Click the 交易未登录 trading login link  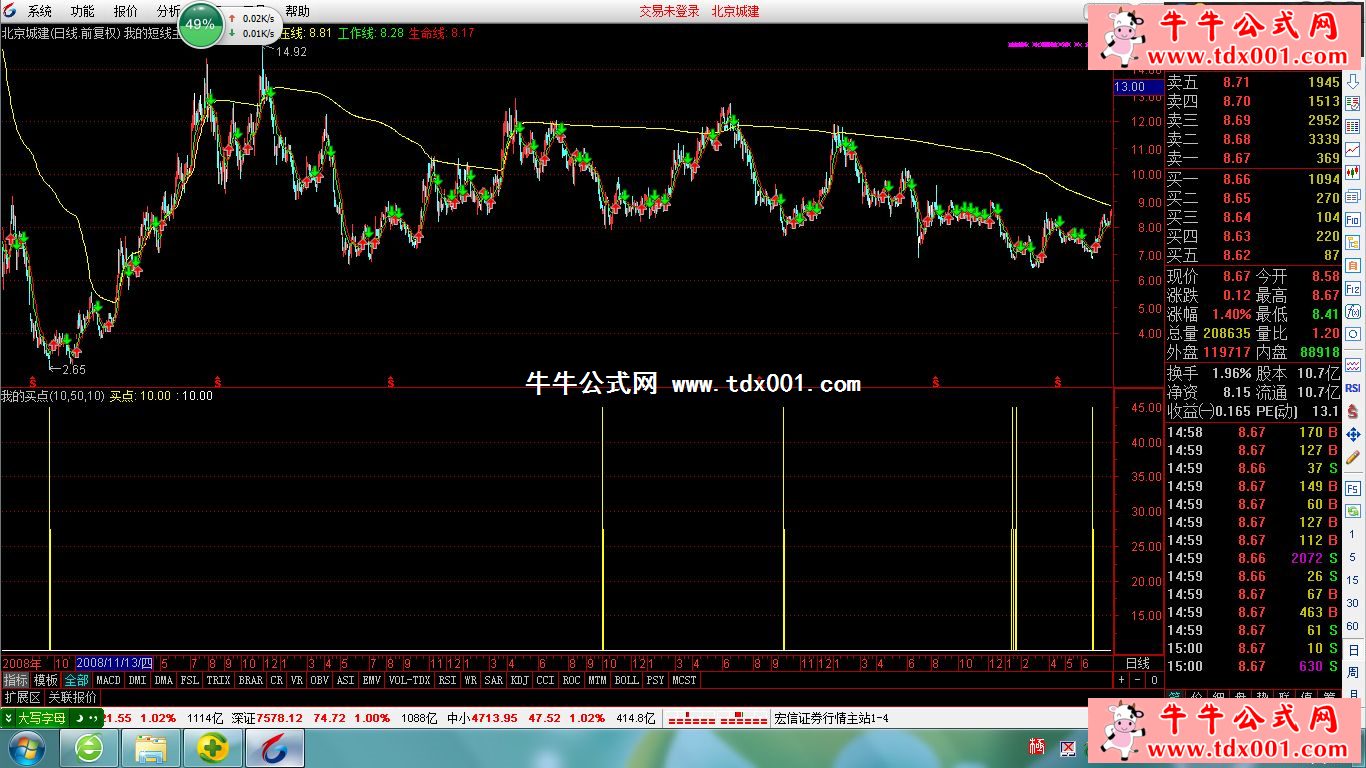(x=669, y=12)
